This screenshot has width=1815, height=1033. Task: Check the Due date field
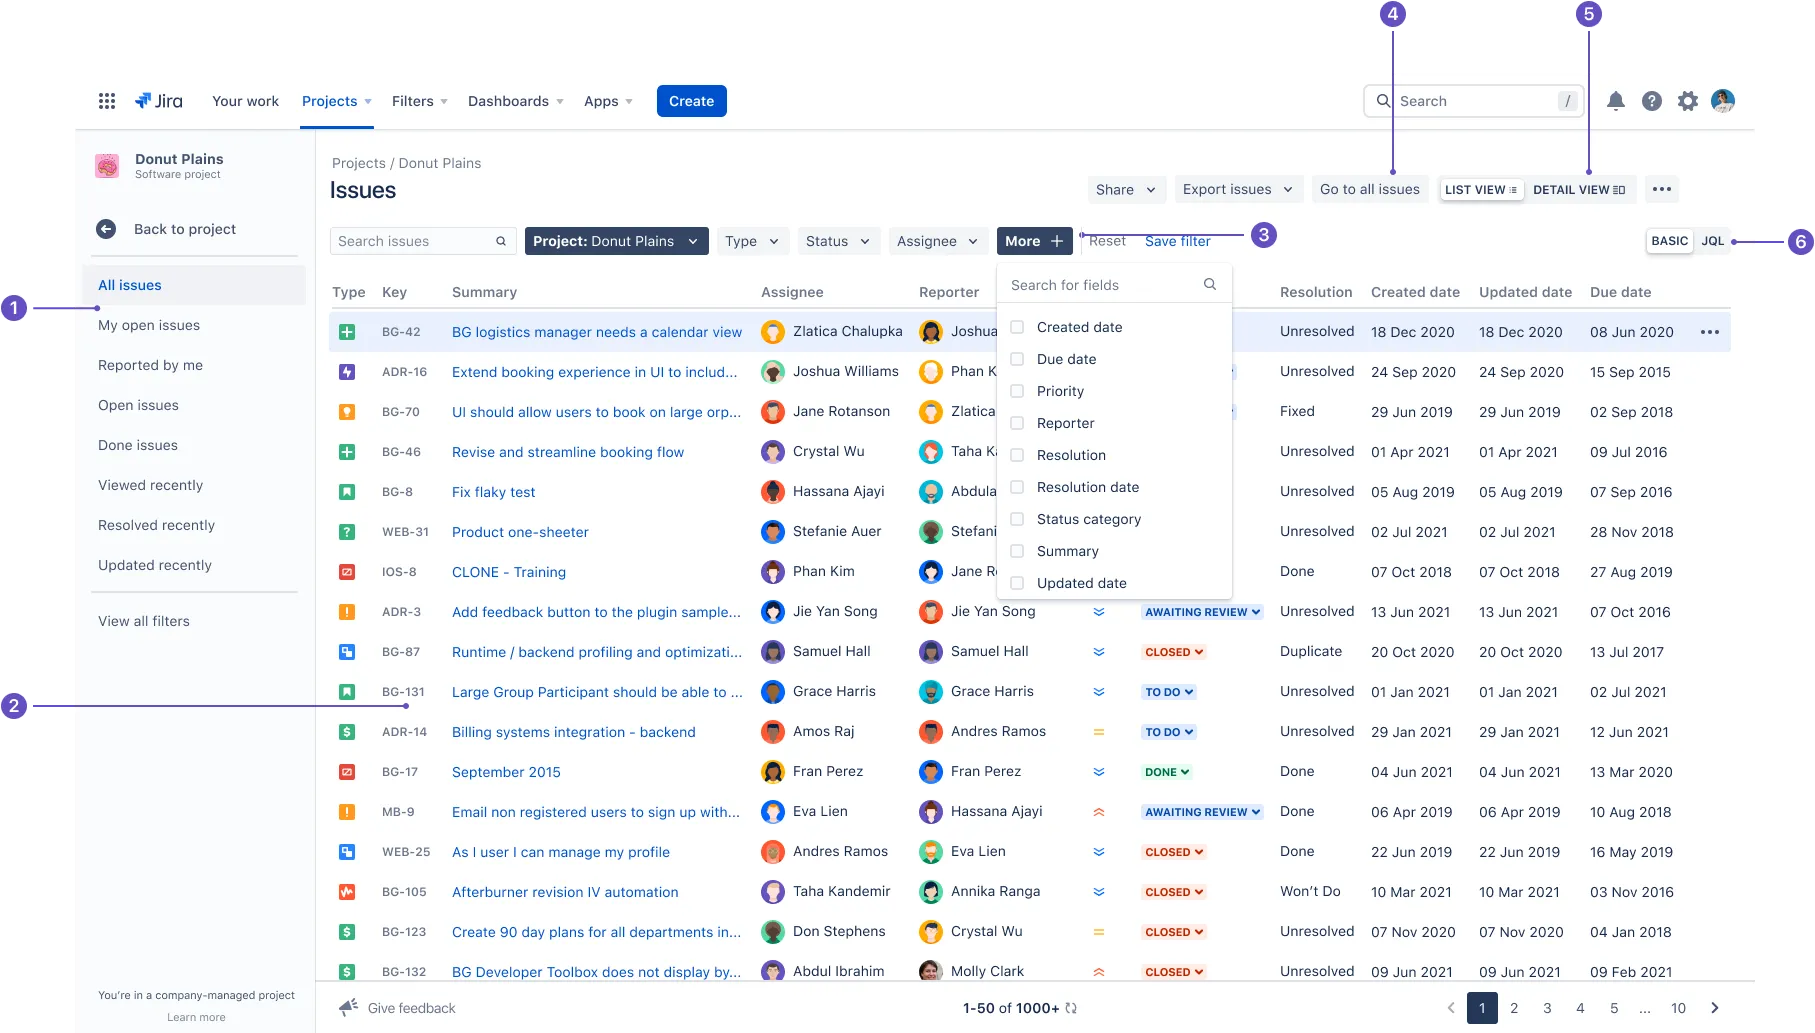tap(1017, 359)
